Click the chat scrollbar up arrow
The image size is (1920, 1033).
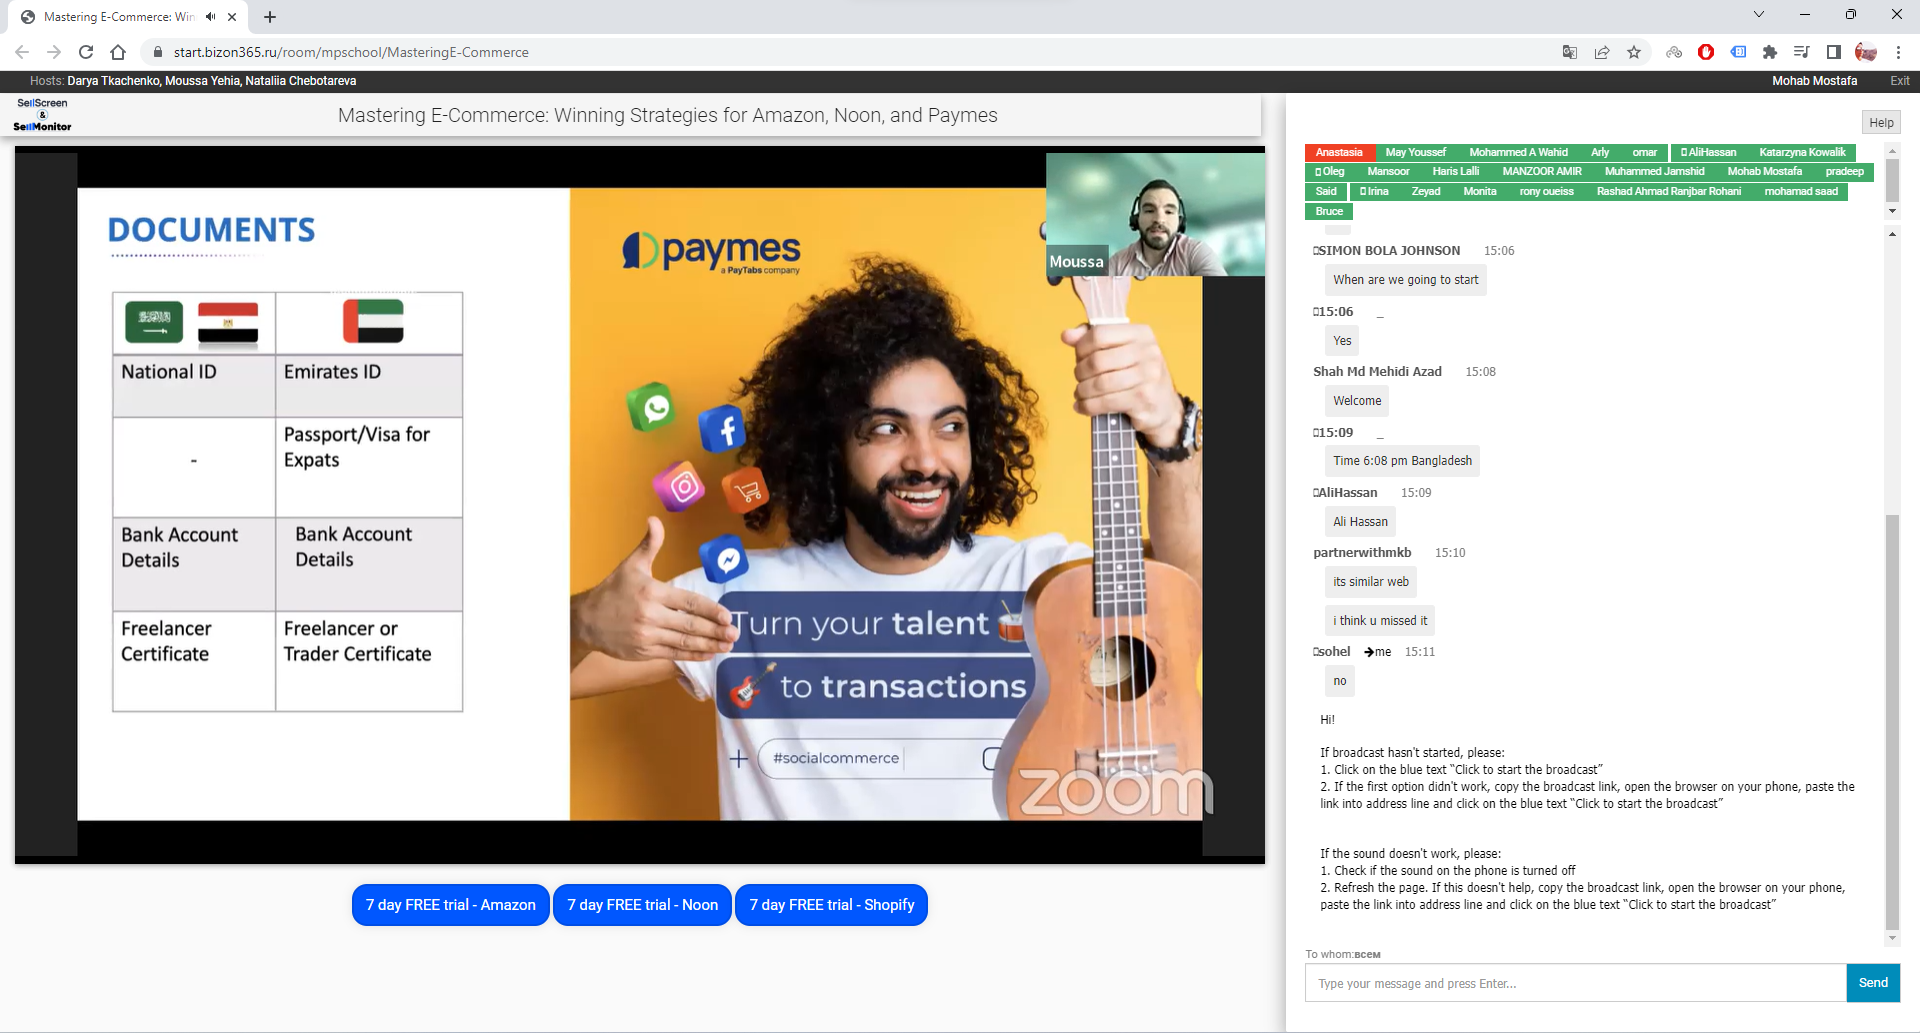1891,234
